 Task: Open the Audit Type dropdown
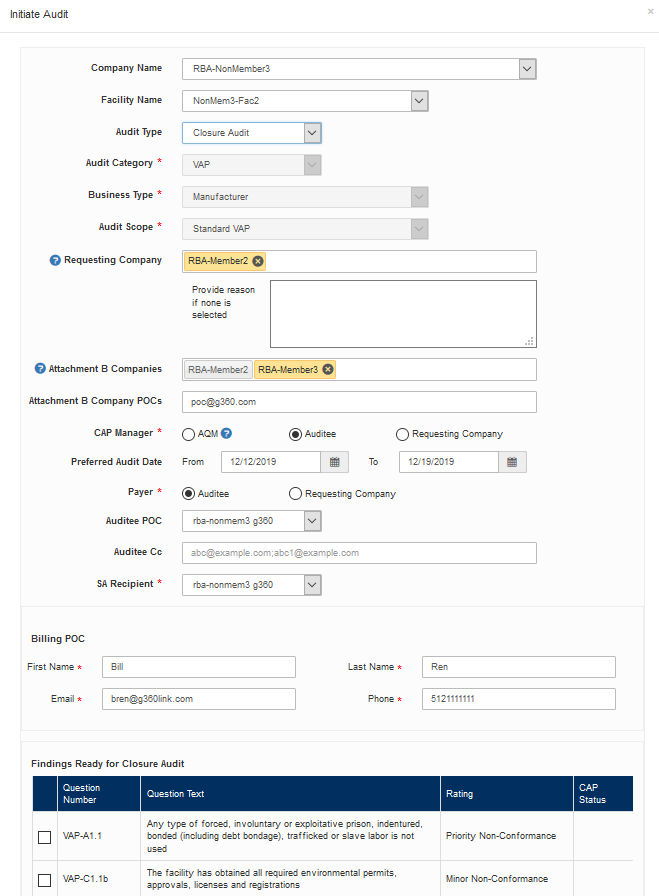click(312, 133)
